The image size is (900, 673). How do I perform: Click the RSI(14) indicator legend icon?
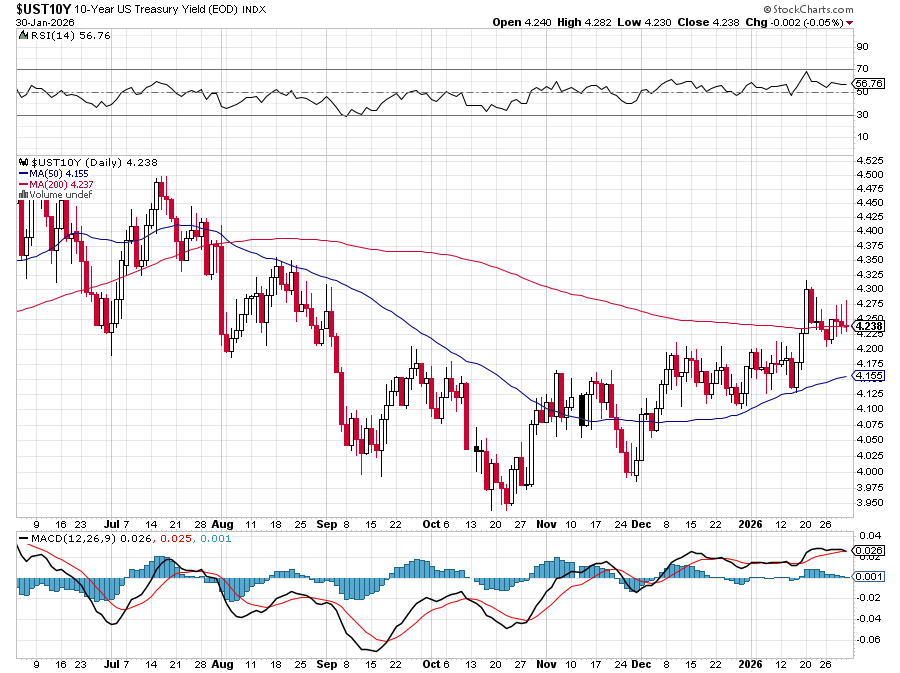click(24, 35)
